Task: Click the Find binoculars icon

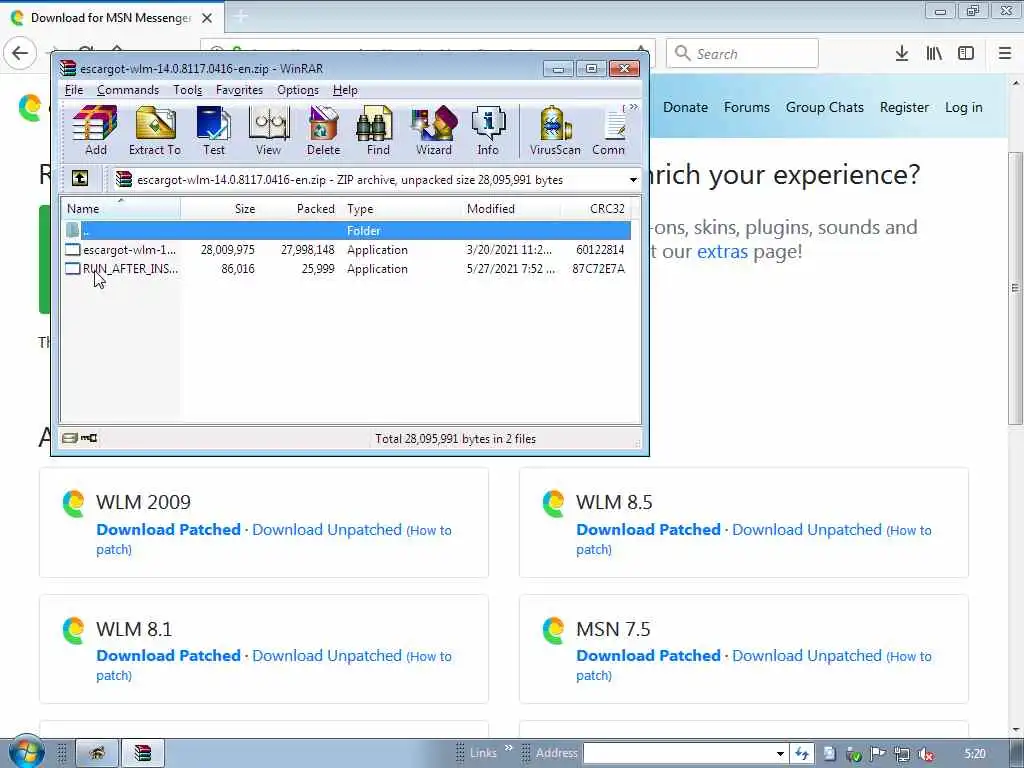Action: tap(378, 131)
